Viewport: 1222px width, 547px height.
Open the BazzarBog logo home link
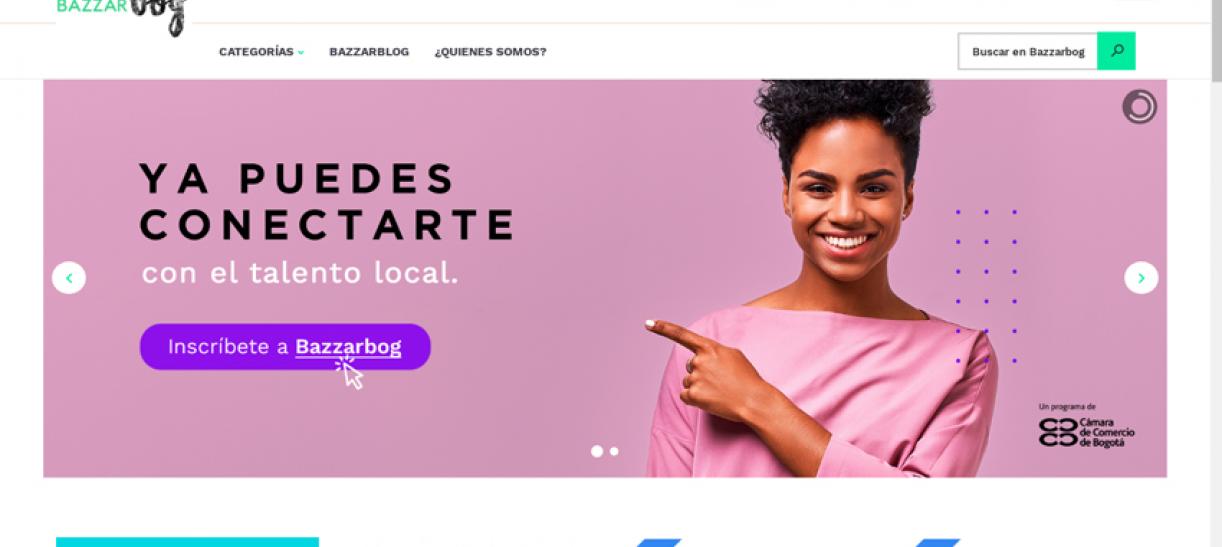(x=123, y=14)
